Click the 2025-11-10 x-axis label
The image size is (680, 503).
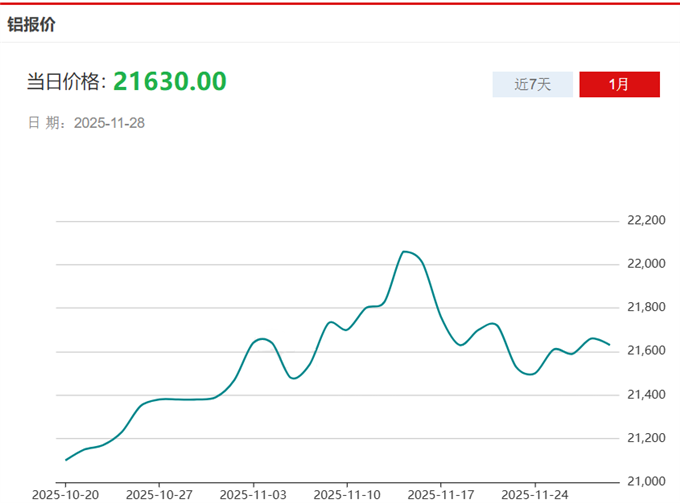pyautogui.click(x=346, y=494)
